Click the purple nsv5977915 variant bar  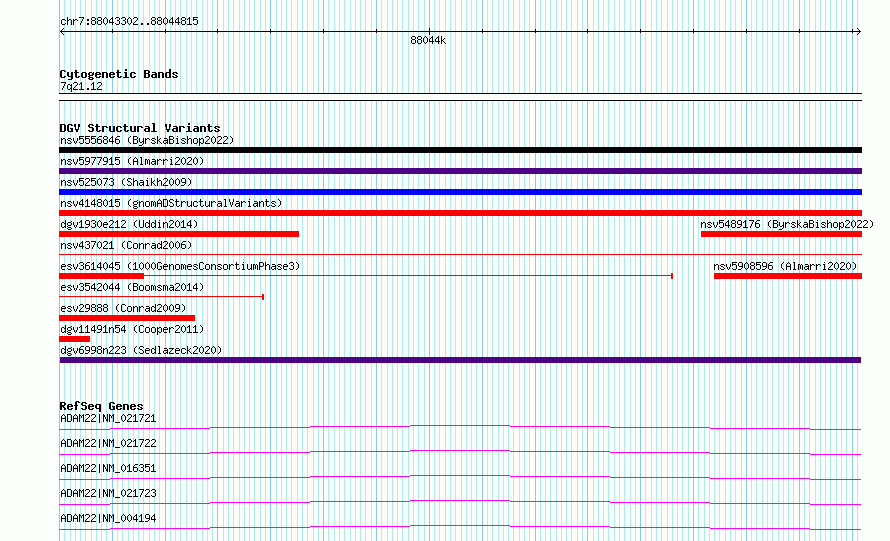[460, 171]
